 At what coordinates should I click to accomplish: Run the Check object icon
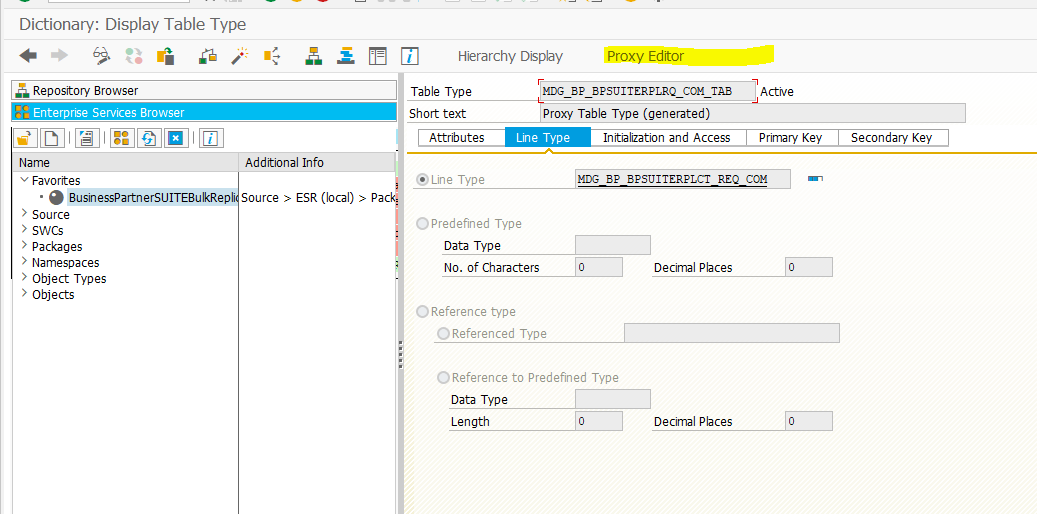pos(208,56)
